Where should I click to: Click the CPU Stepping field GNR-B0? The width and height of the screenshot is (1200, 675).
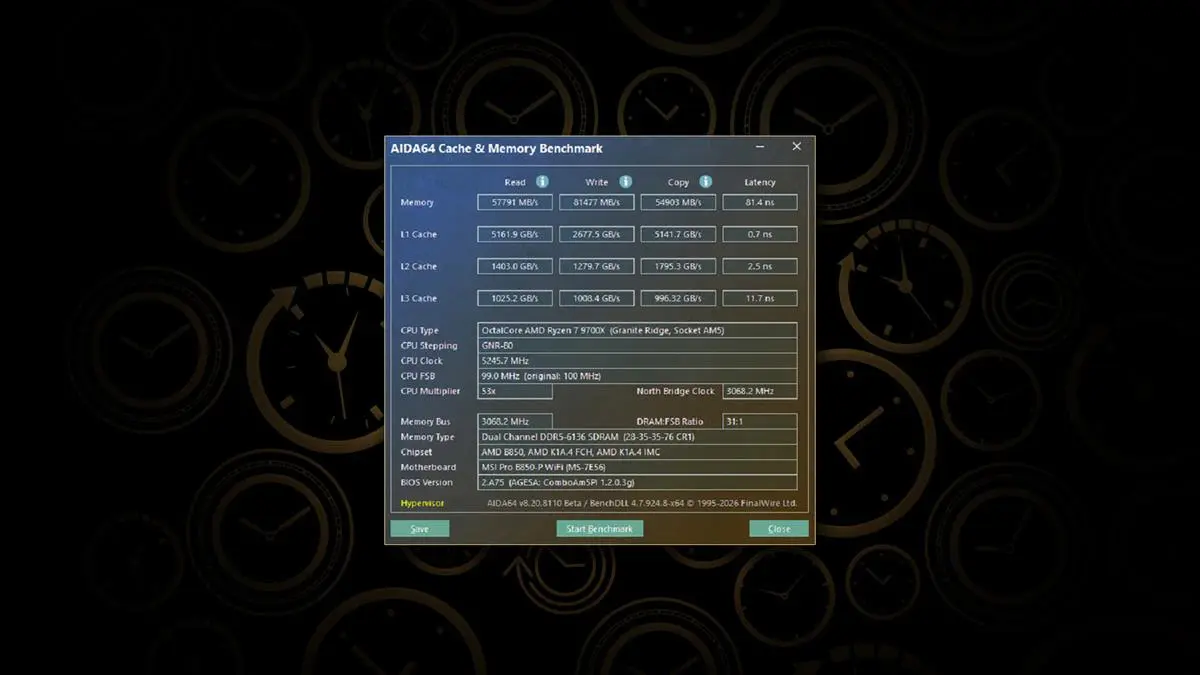click(637, 345)
